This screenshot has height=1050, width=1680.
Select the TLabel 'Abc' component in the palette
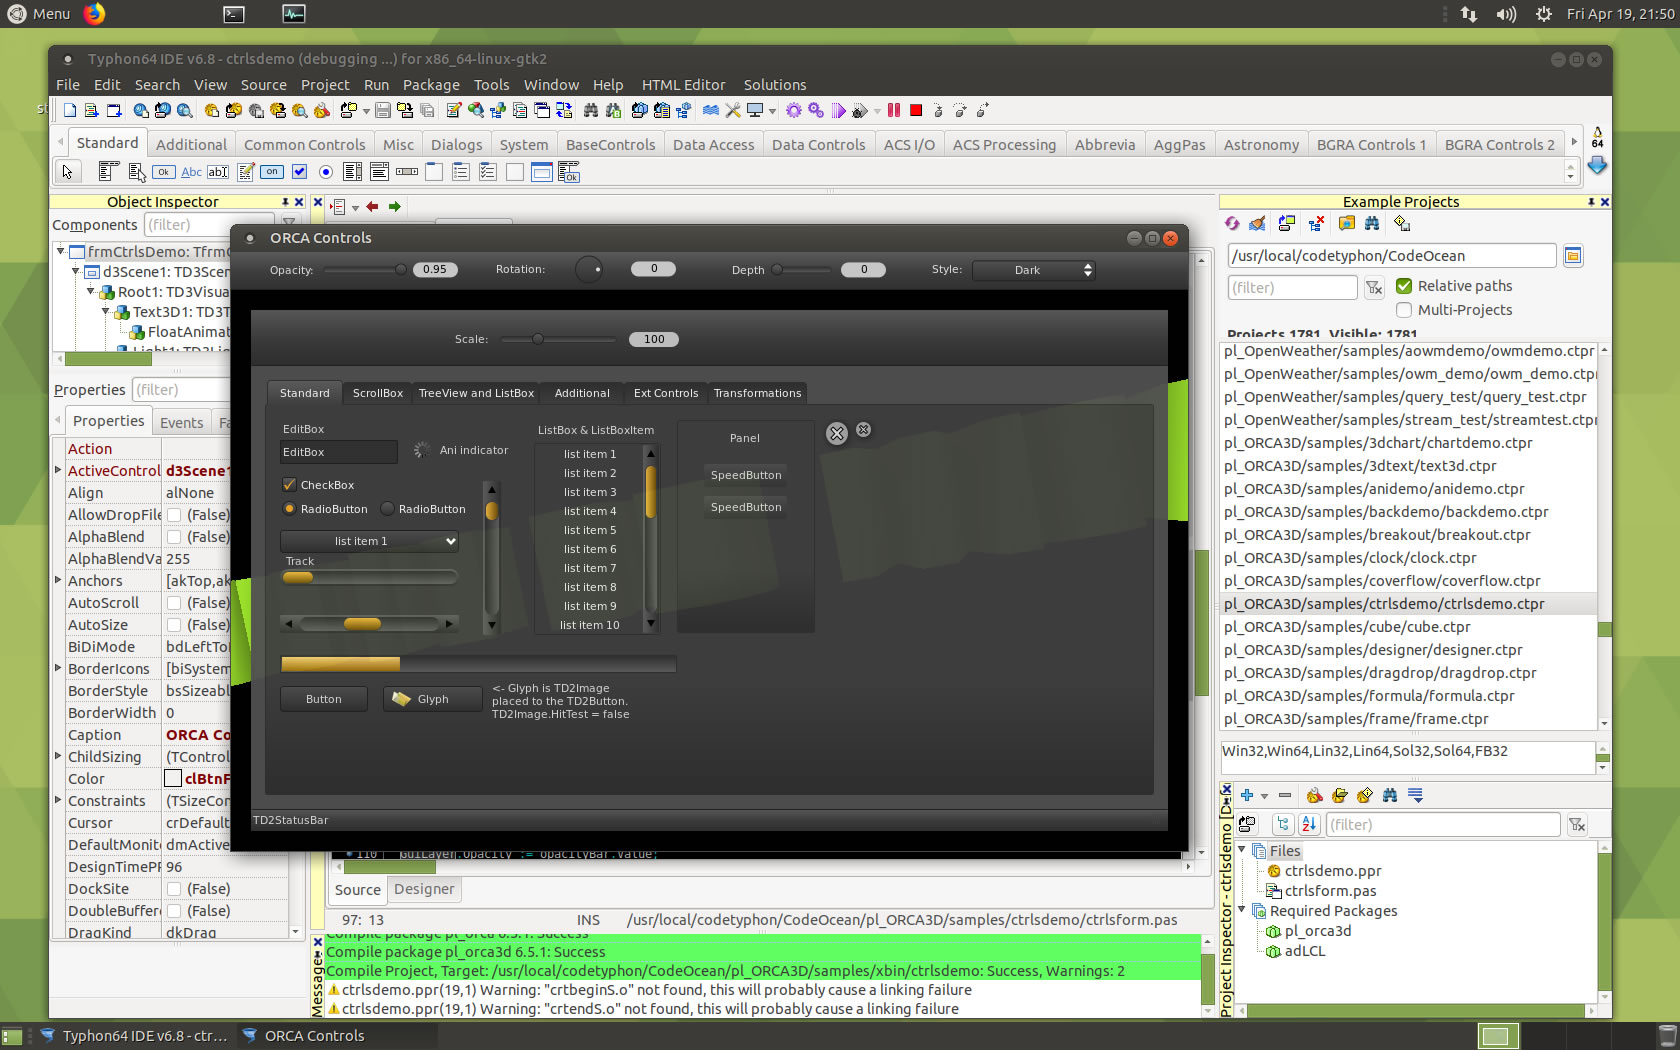coord(191,172)
